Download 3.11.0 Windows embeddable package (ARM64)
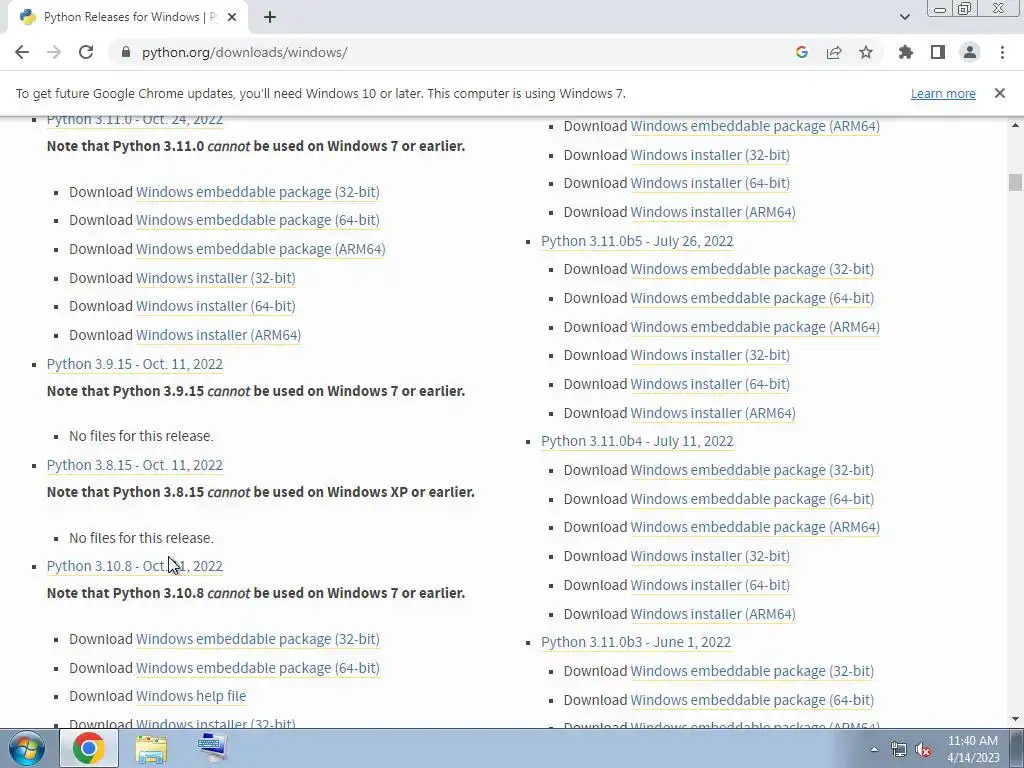The width and height of the screenshot is (1024, 768). (x=261, y=249)
